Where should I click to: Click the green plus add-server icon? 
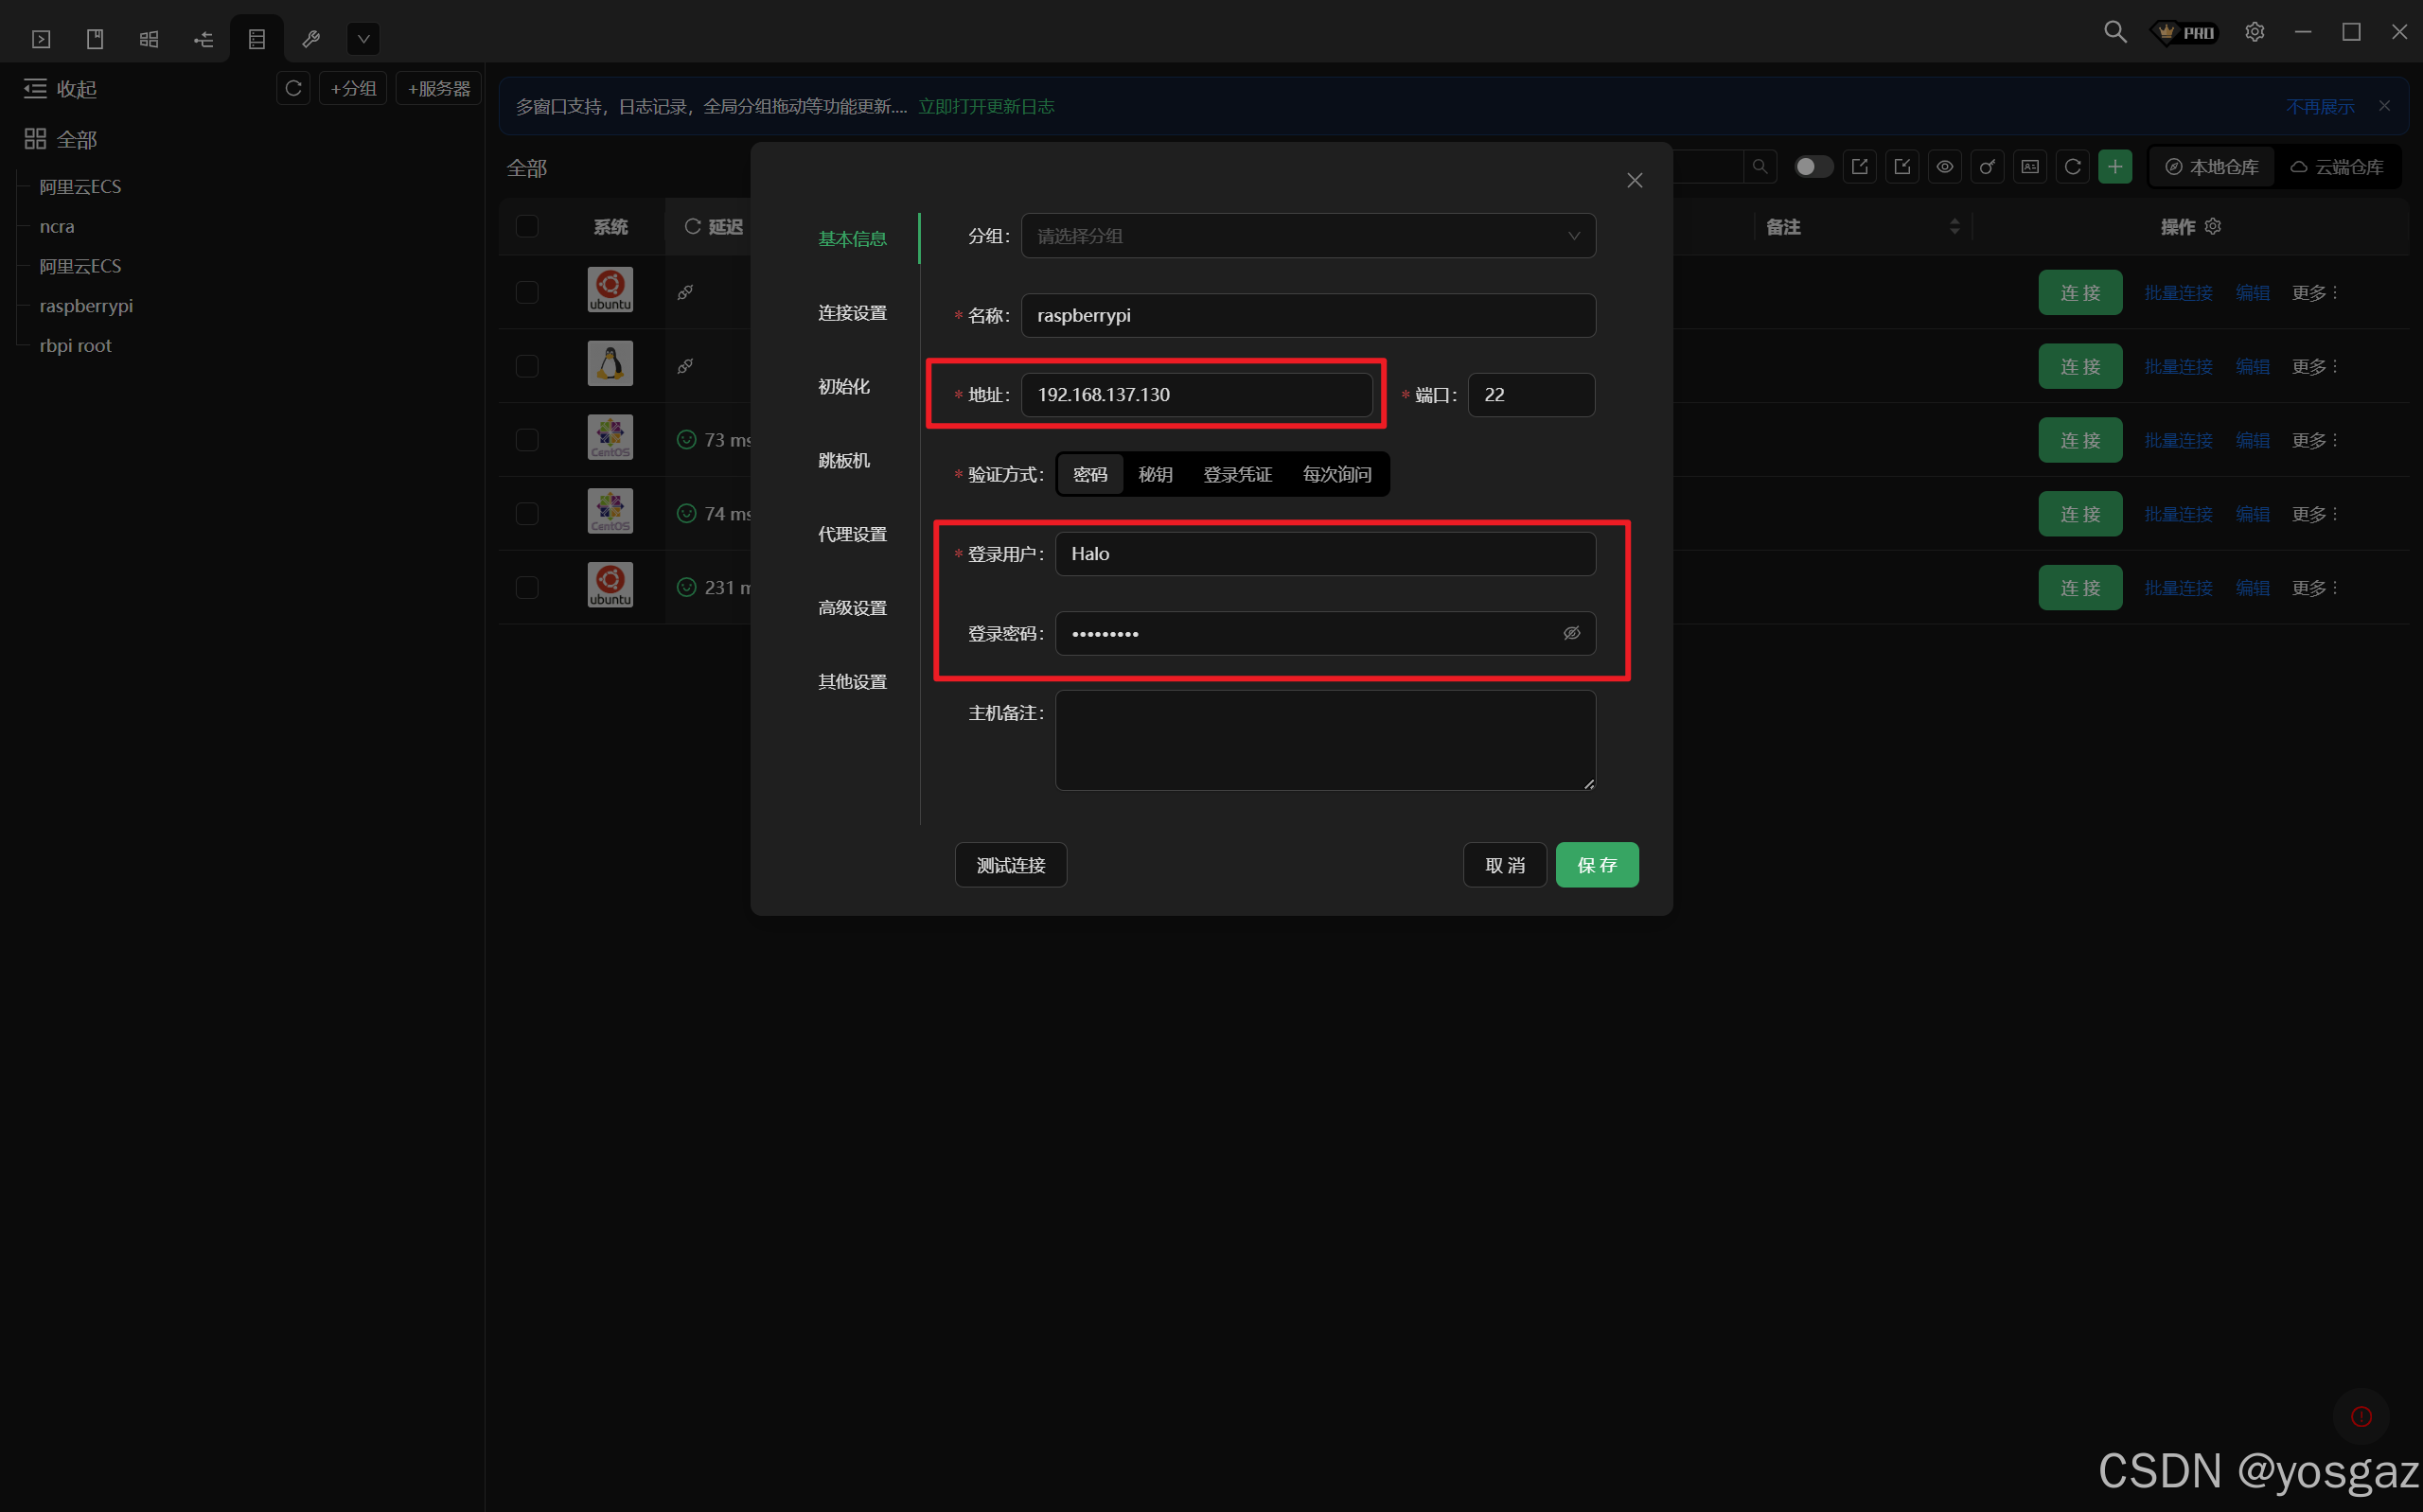(x=2114, y=167)
